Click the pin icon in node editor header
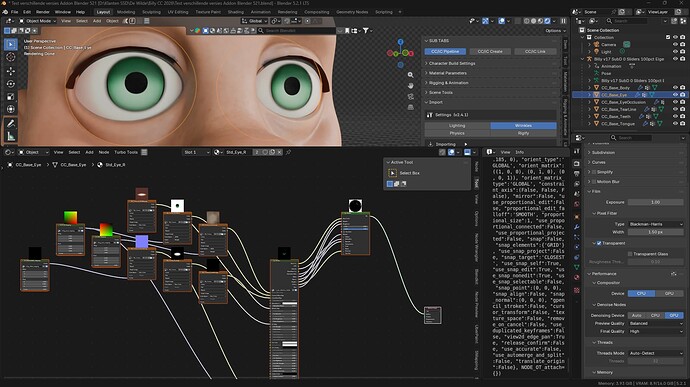The width and height of the screenshot is (690, 387). pos(288,152)
